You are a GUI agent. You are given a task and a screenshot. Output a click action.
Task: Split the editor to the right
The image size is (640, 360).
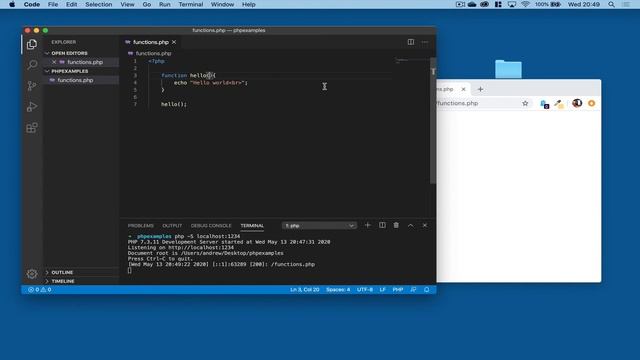point(411,42)
